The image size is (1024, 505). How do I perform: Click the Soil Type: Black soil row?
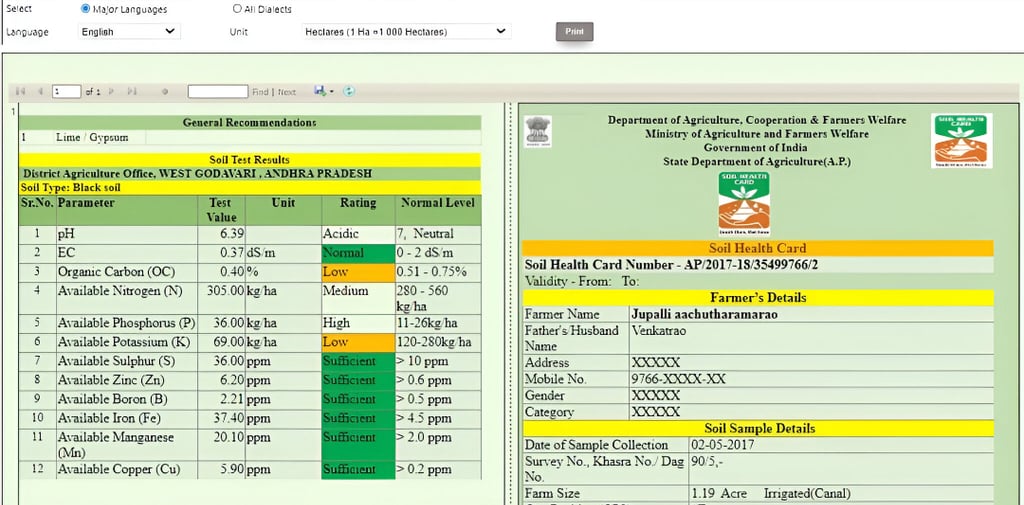[250, 187]
